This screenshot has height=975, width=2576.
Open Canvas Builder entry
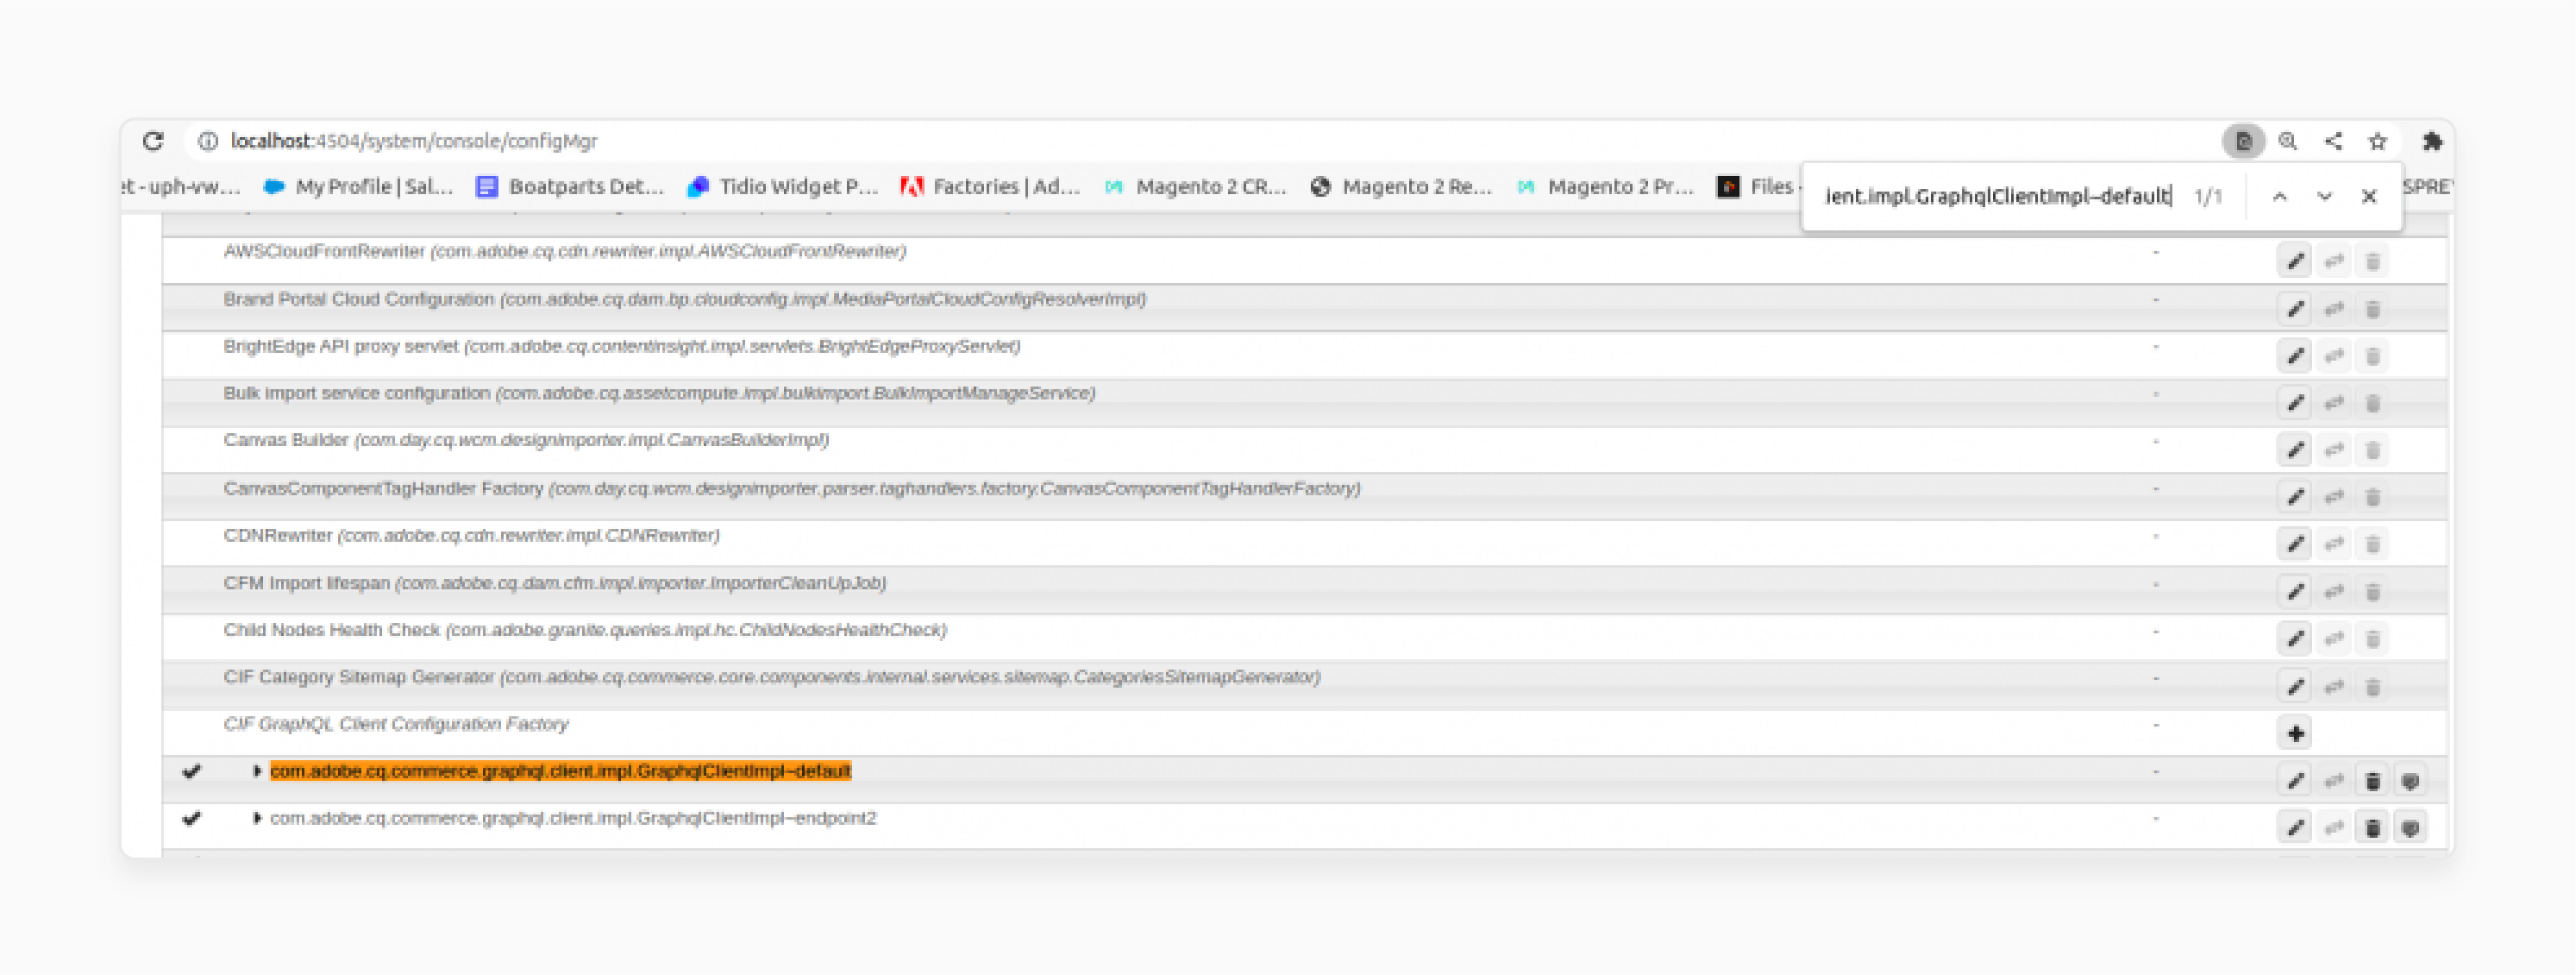coord(526,440)
